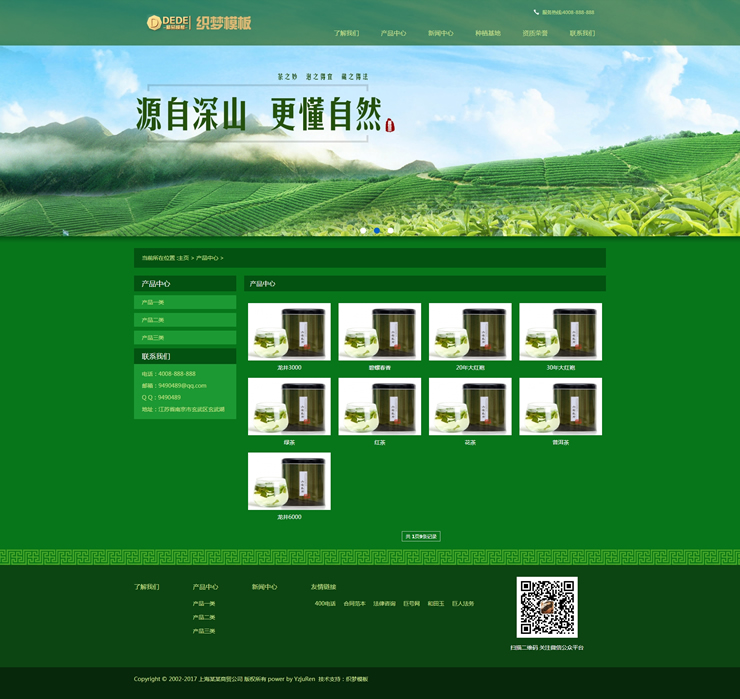The width and height of the screenshot is (740, 699).
Task: Choose 产品三类 in the sidebar category list
Action: pos(185,338)
